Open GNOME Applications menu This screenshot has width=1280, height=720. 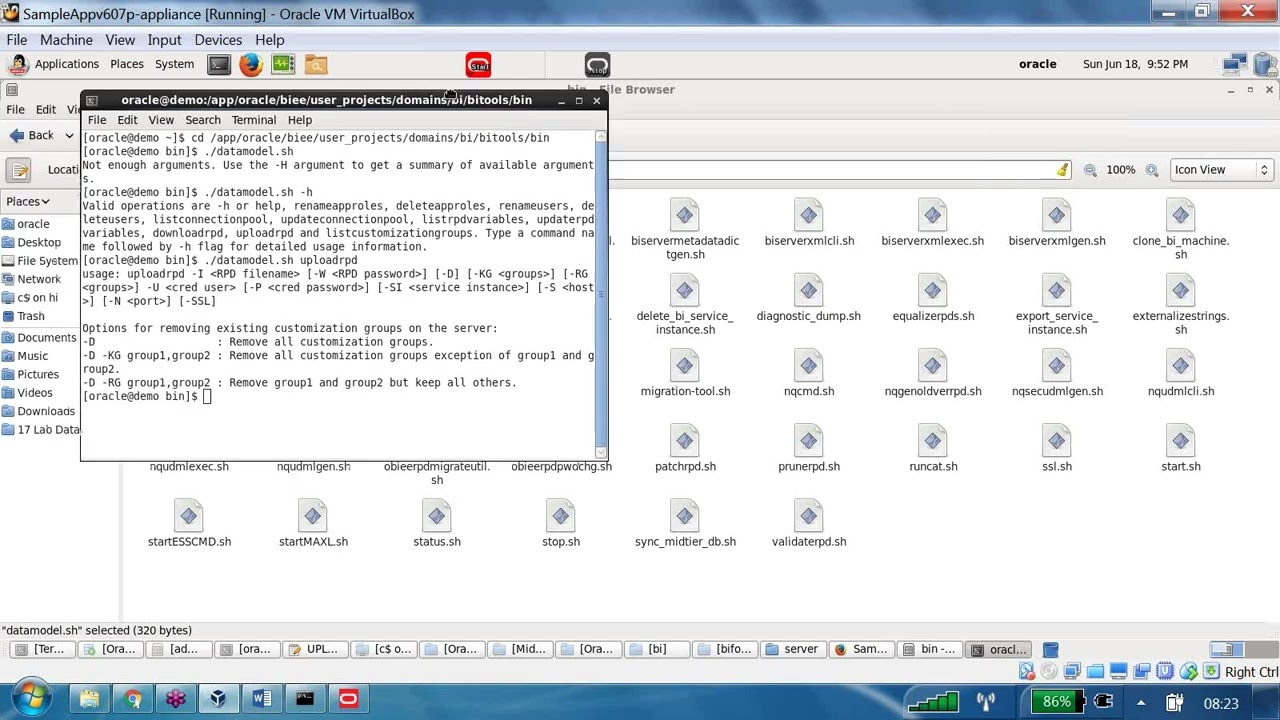[x=67, y=64]
